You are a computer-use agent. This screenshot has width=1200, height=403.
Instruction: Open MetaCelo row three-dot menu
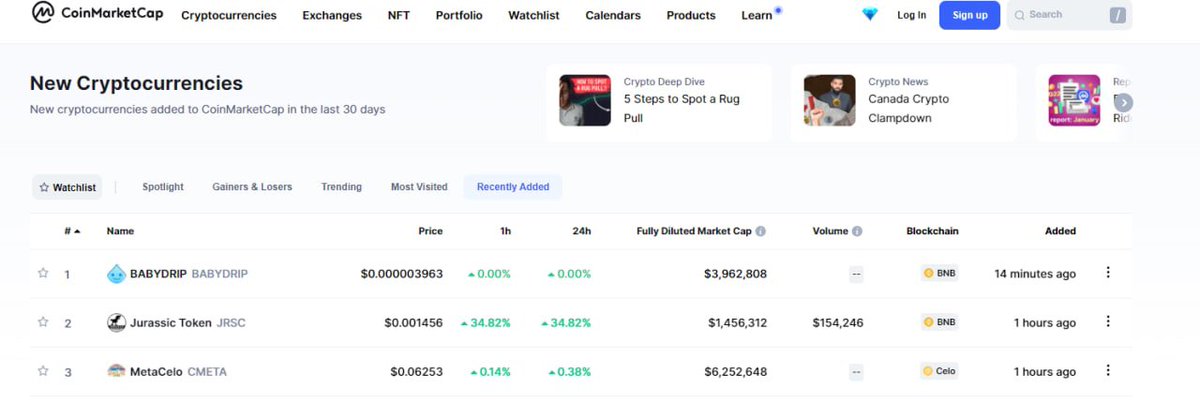[x=1107, y=370]
